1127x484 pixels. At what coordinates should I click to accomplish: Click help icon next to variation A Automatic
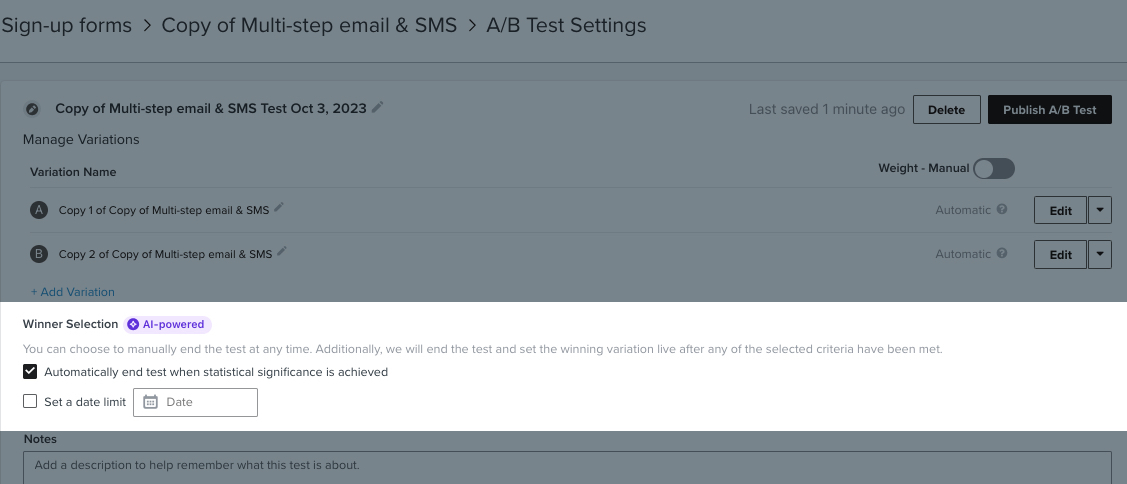tap(1002, 210)
